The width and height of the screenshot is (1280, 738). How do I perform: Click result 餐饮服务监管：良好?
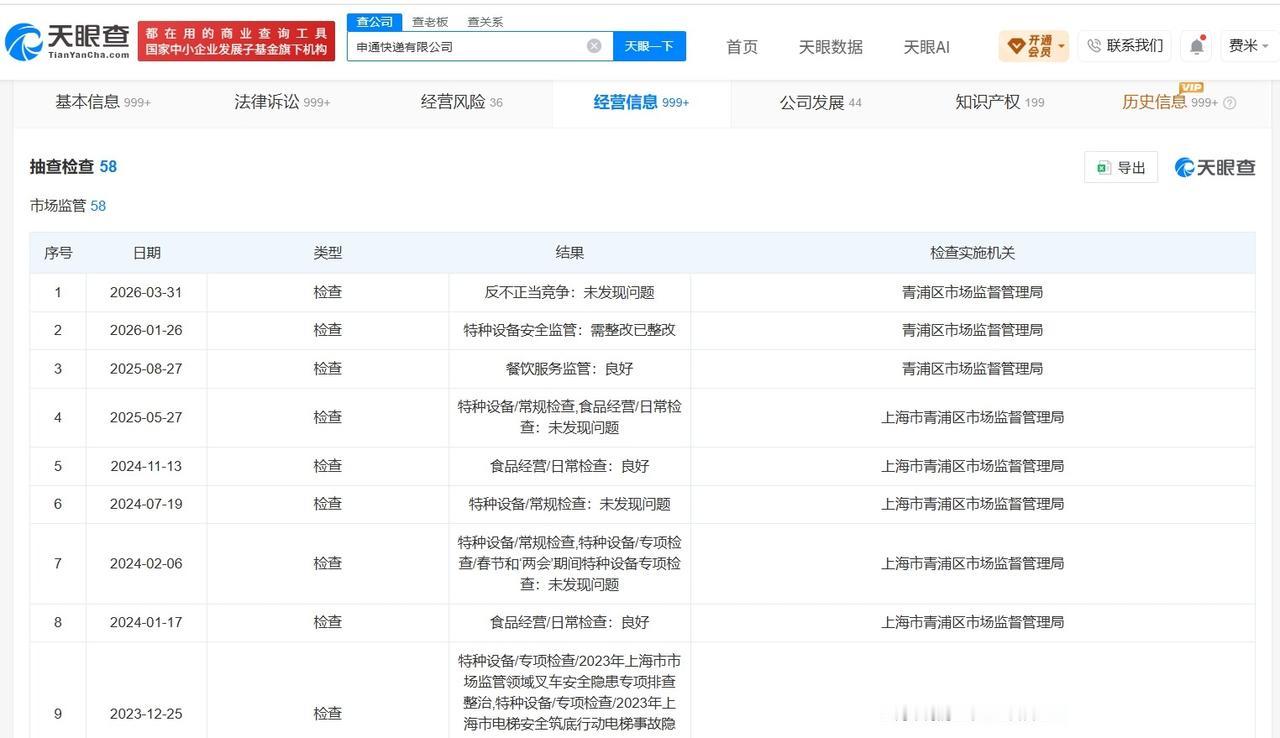(569, 368)
